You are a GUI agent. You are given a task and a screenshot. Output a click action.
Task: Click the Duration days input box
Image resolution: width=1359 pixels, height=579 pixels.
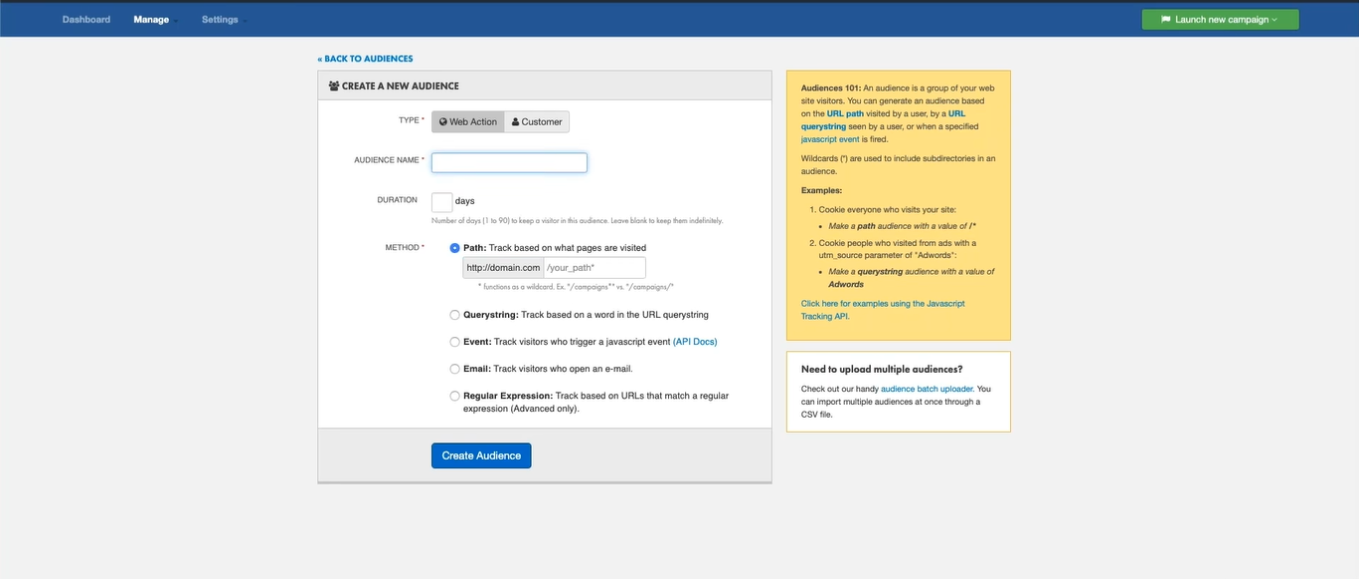(x=442, y=202)
